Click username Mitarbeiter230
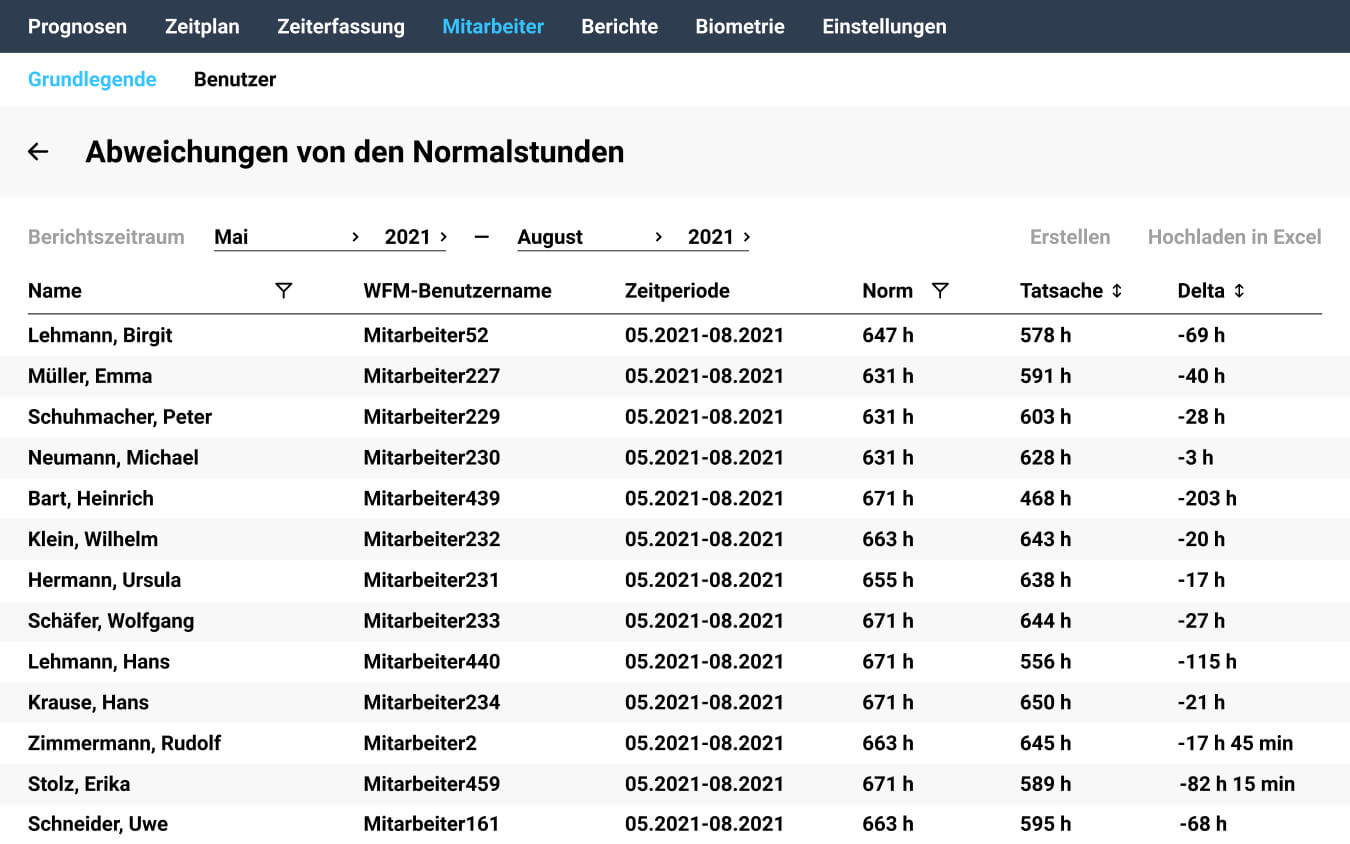The height and width of the screenshot is (844, 1350). pyautogui.click(x=432, y=458)
